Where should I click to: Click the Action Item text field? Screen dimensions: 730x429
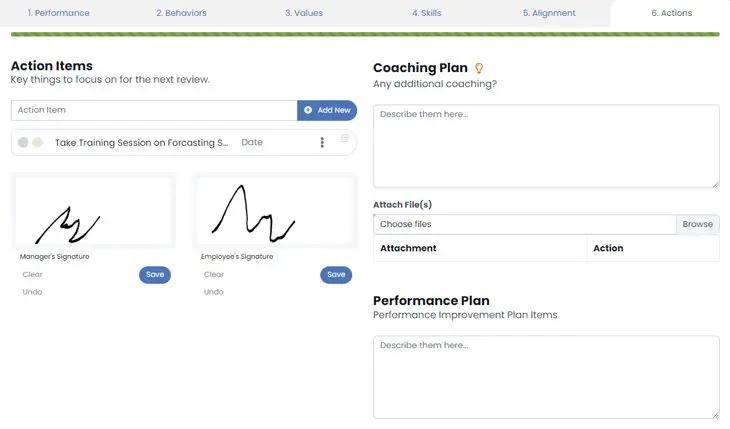pyautogui.click(x=154, y=110)
